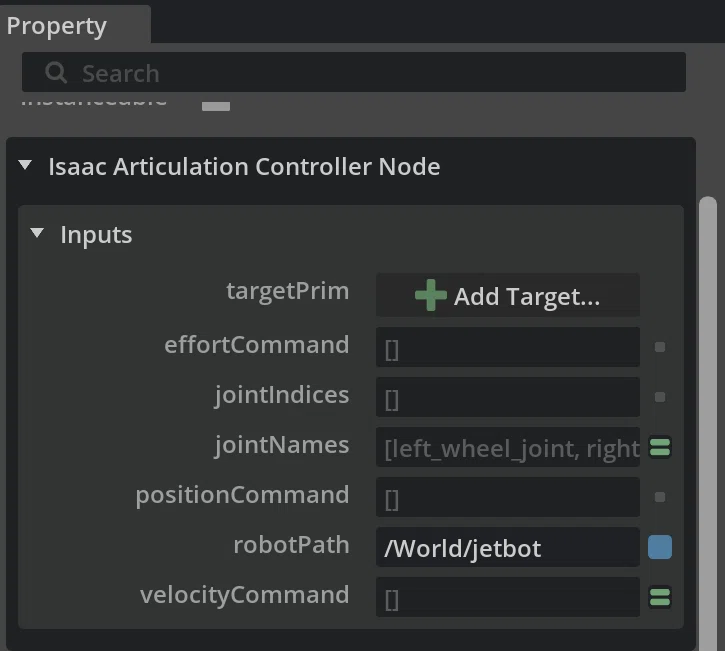725x651 pixels.
Task: Click the gray indicator beside positionCommand
Action: 660,497
